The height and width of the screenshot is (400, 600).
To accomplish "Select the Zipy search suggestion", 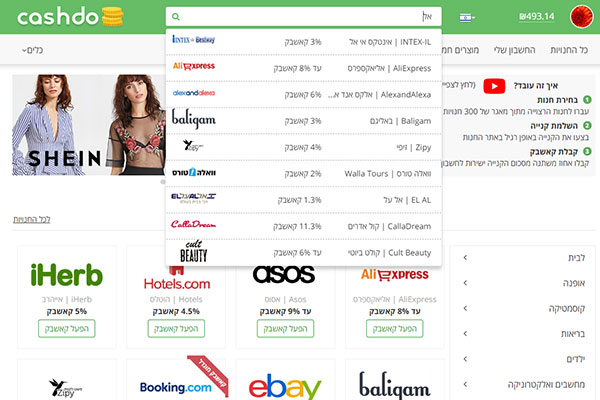I will 303,147.
